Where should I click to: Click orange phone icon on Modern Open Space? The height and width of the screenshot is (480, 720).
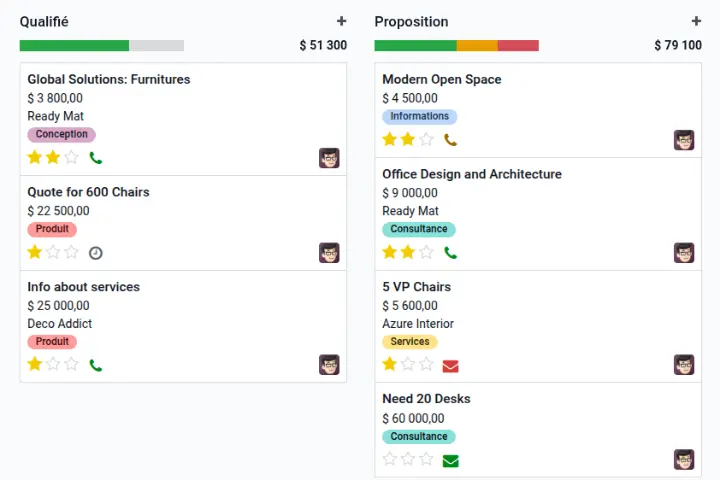click(451, 141)
